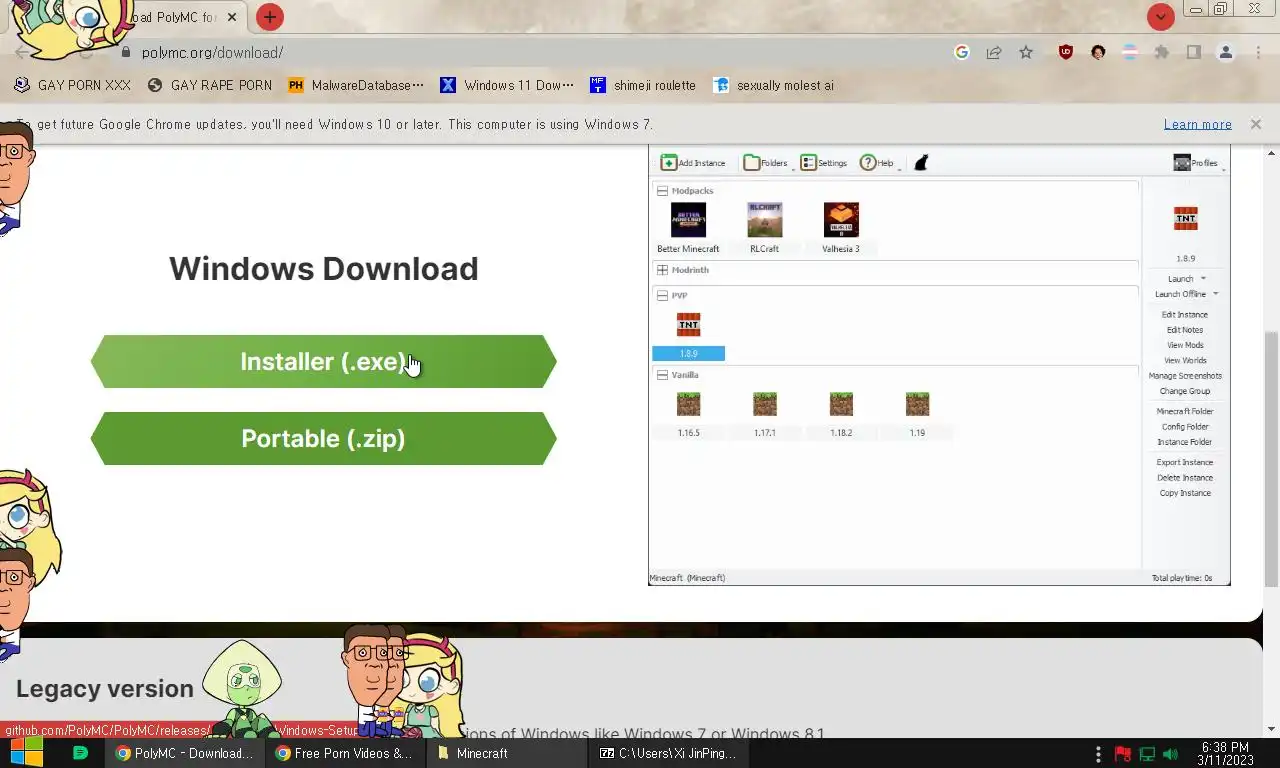
Task: Toggle the Chrome side panel
Action: (1194, 52)
